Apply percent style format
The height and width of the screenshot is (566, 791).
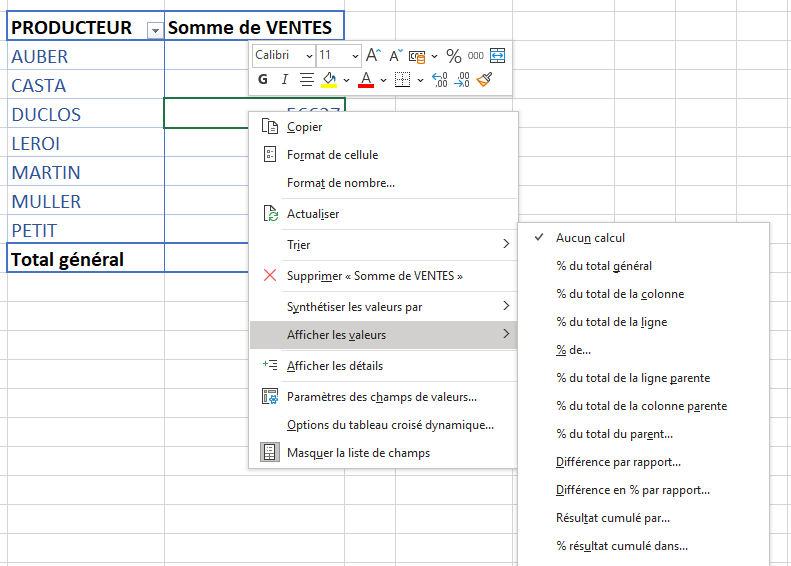pos(453,56)
